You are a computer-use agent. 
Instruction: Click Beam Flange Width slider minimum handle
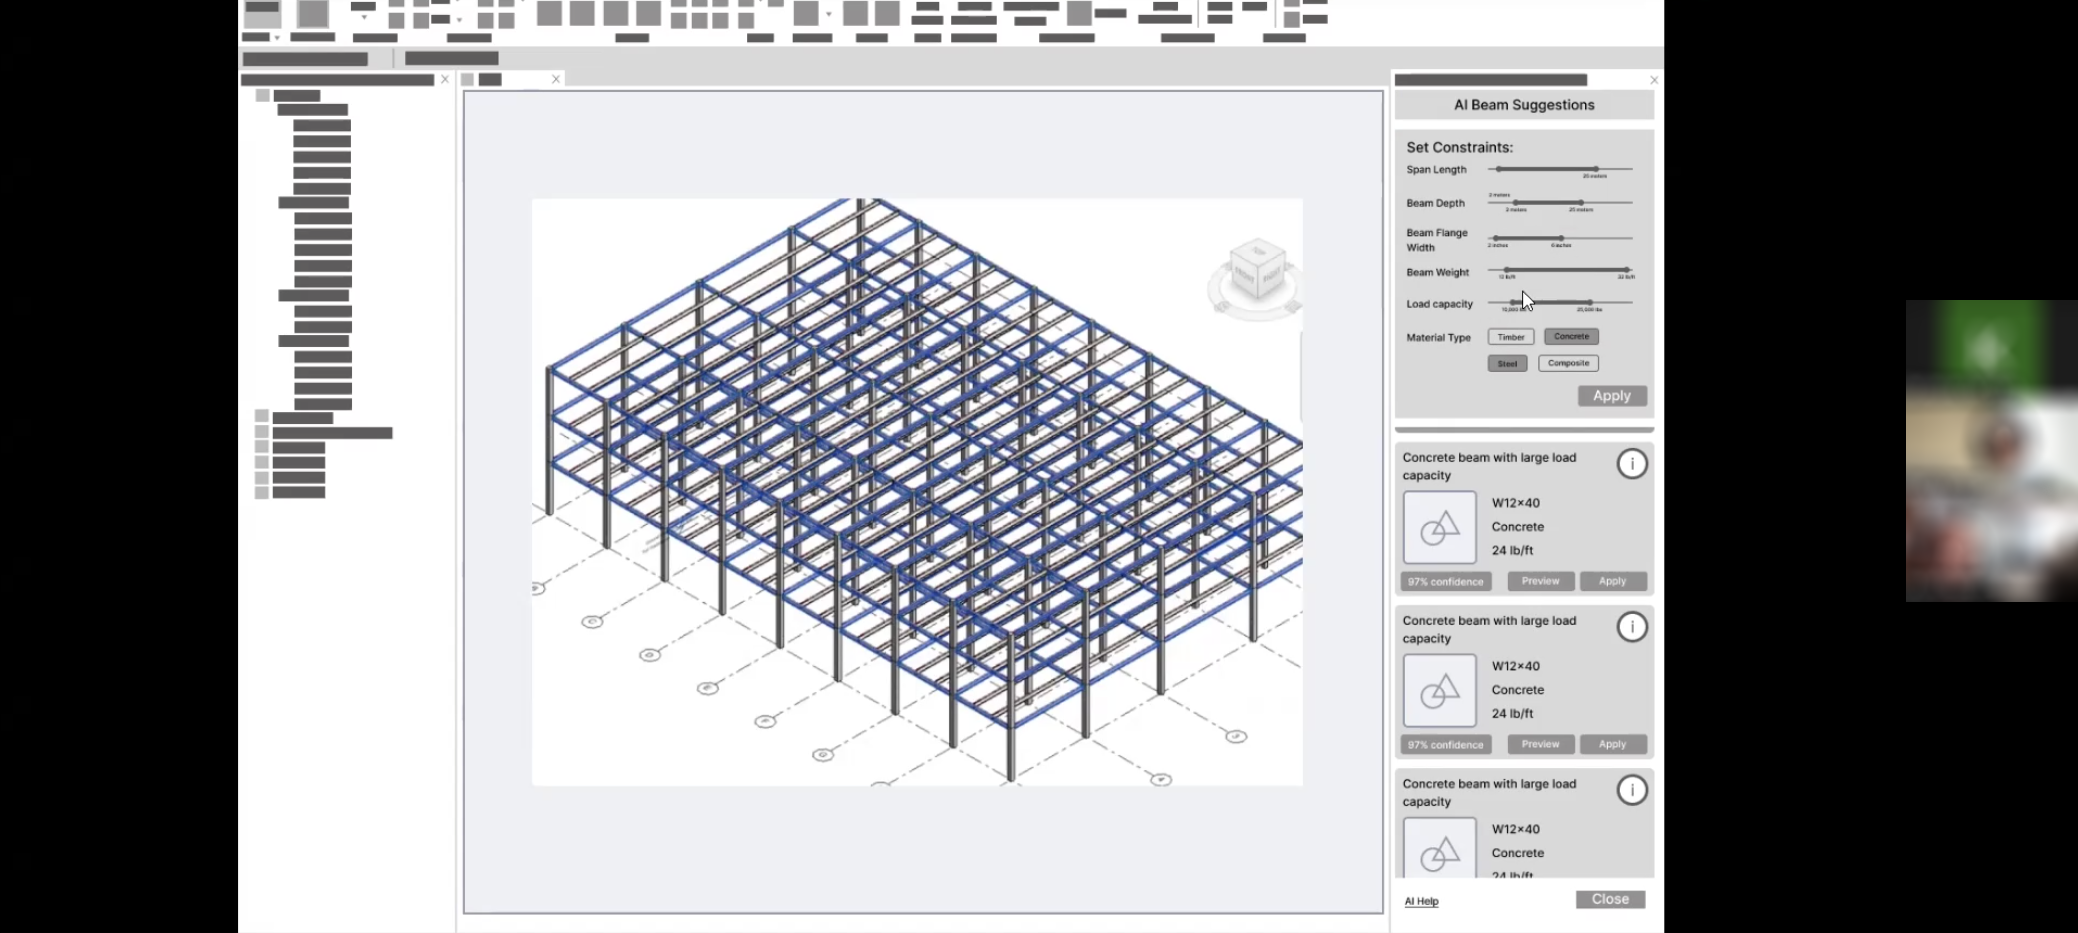point(1496,238)
